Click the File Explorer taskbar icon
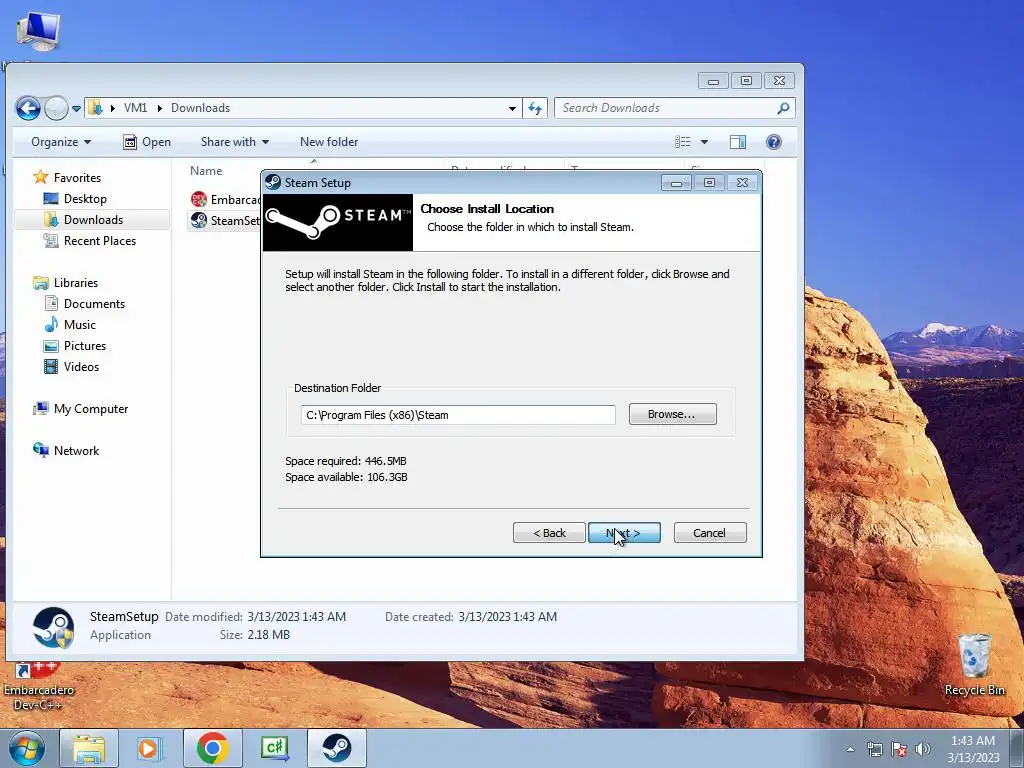Image resolution: width=1024 pixels, height=768 pixels. (x=89, y=748)
